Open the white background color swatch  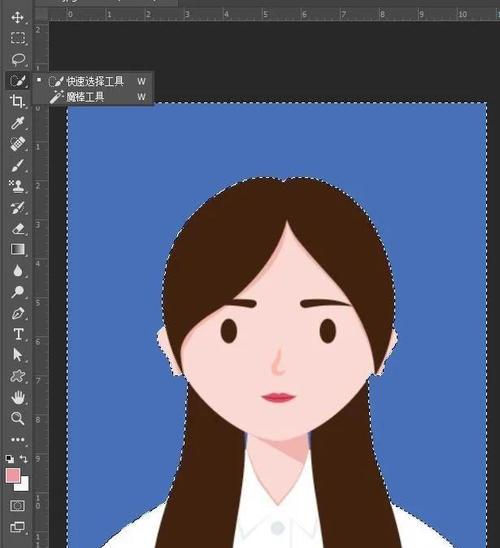pos(24,485)
